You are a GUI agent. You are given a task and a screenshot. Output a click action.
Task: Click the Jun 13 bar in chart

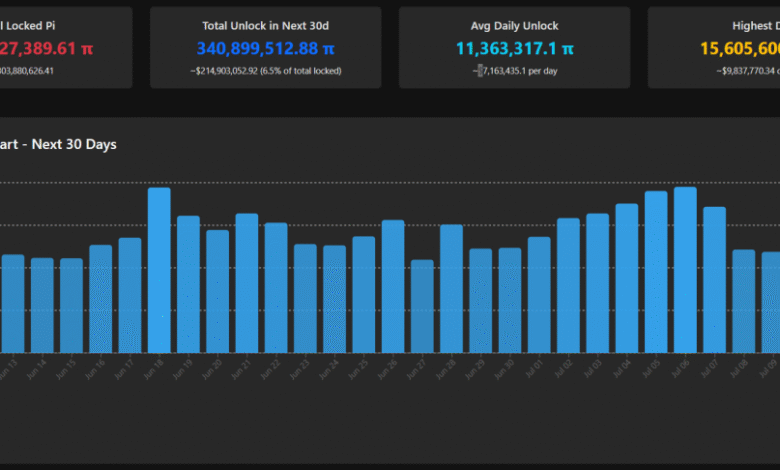(13, 304)
